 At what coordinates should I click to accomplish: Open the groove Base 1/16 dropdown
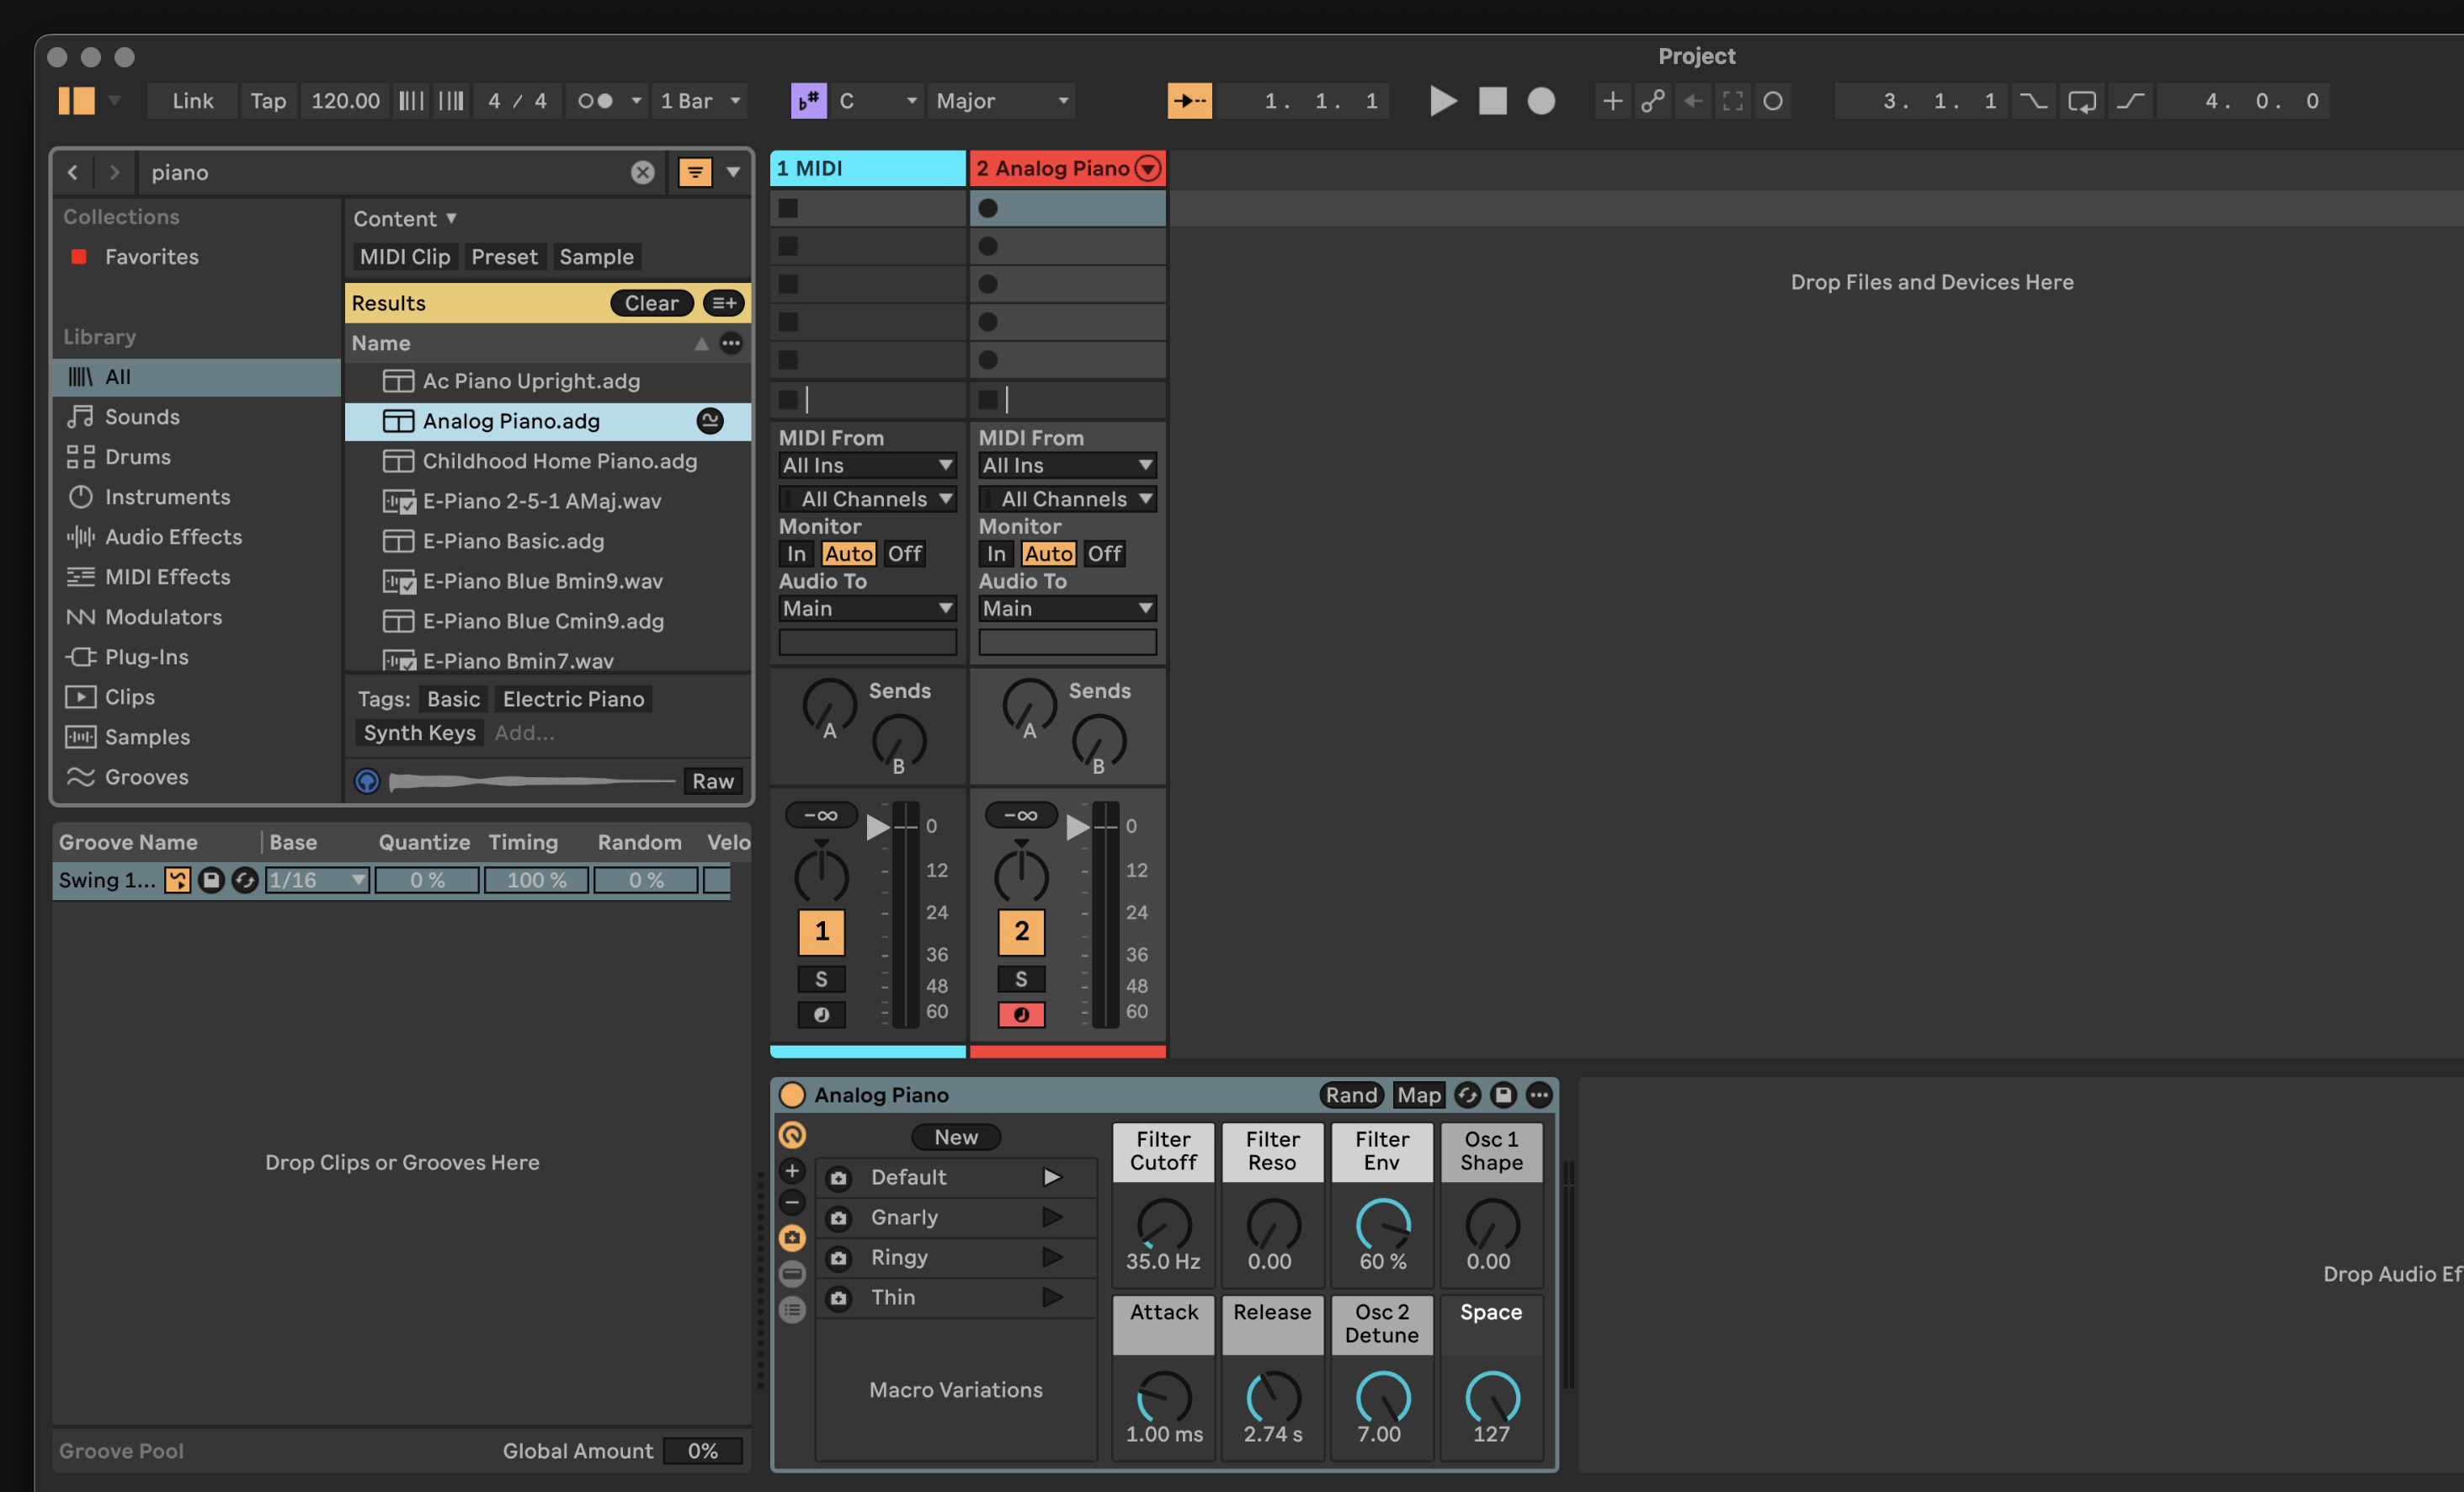[x=317, y=880]
